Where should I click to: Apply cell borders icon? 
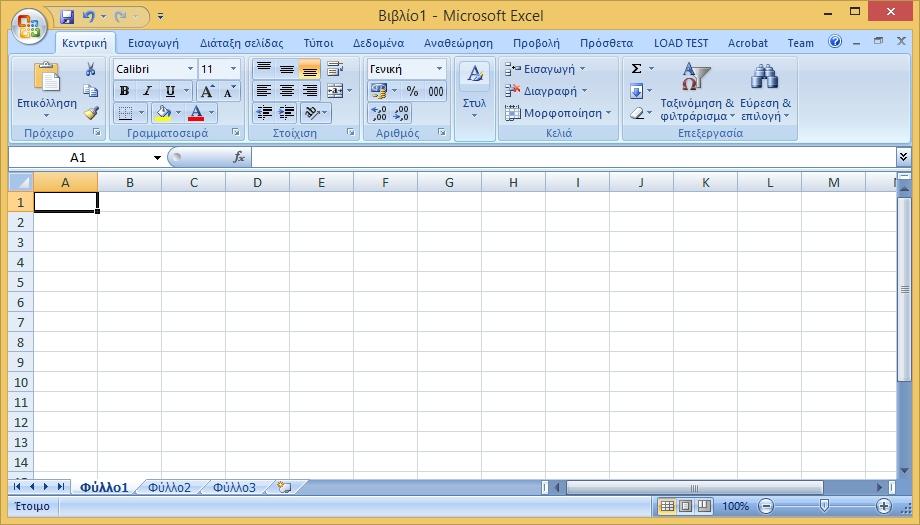[124, 113]
